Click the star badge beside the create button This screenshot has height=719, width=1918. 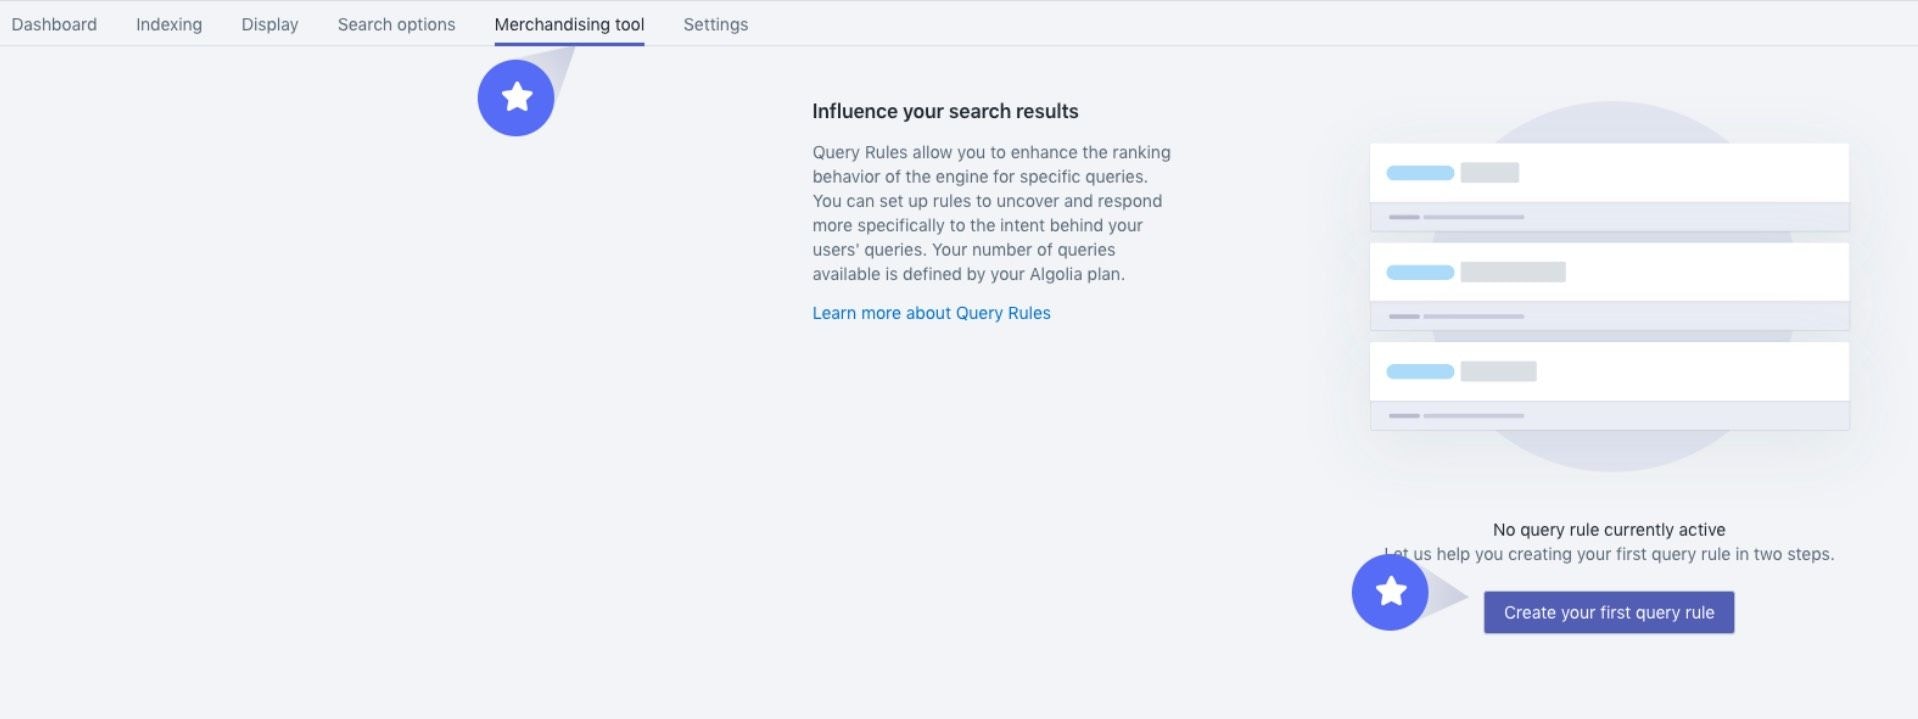click(x=1388, y=592)
